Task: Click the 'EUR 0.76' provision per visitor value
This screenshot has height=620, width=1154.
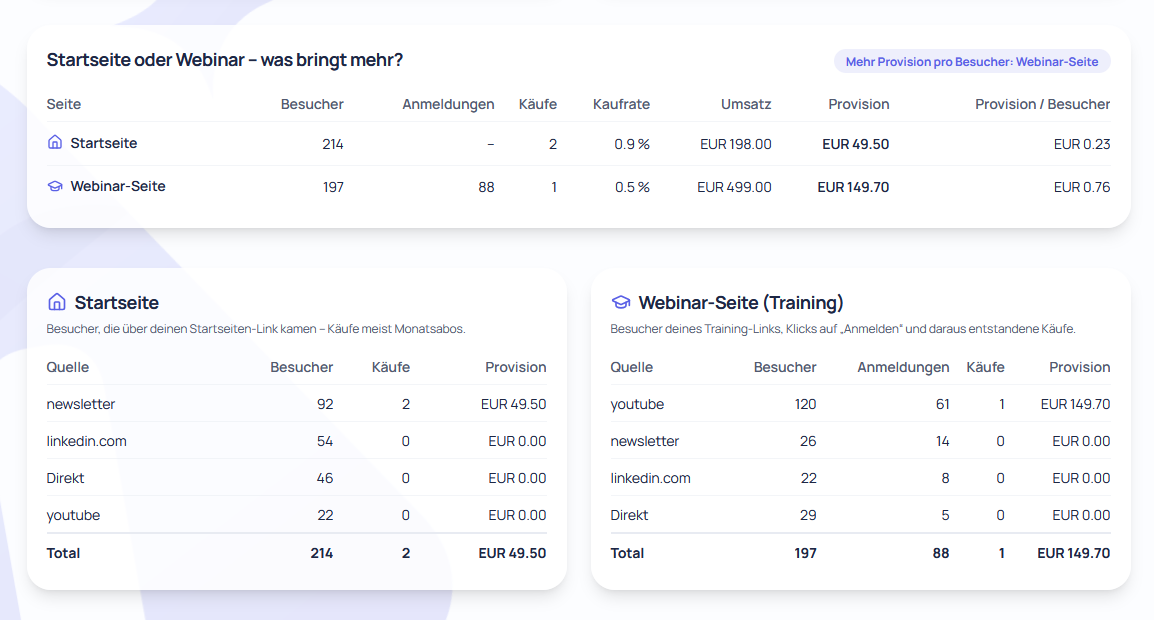Action: 1081,187
